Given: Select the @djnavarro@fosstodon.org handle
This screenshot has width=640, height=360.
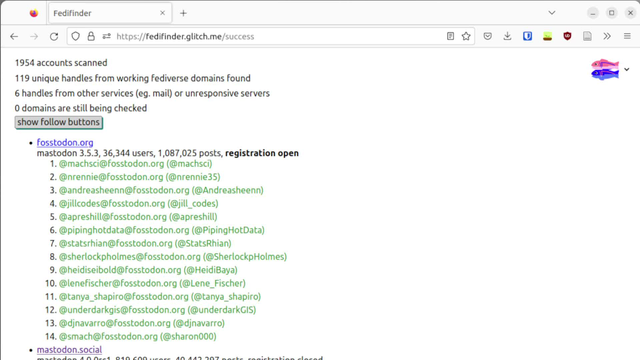Looking at the screenshot, I should [115, 323].
